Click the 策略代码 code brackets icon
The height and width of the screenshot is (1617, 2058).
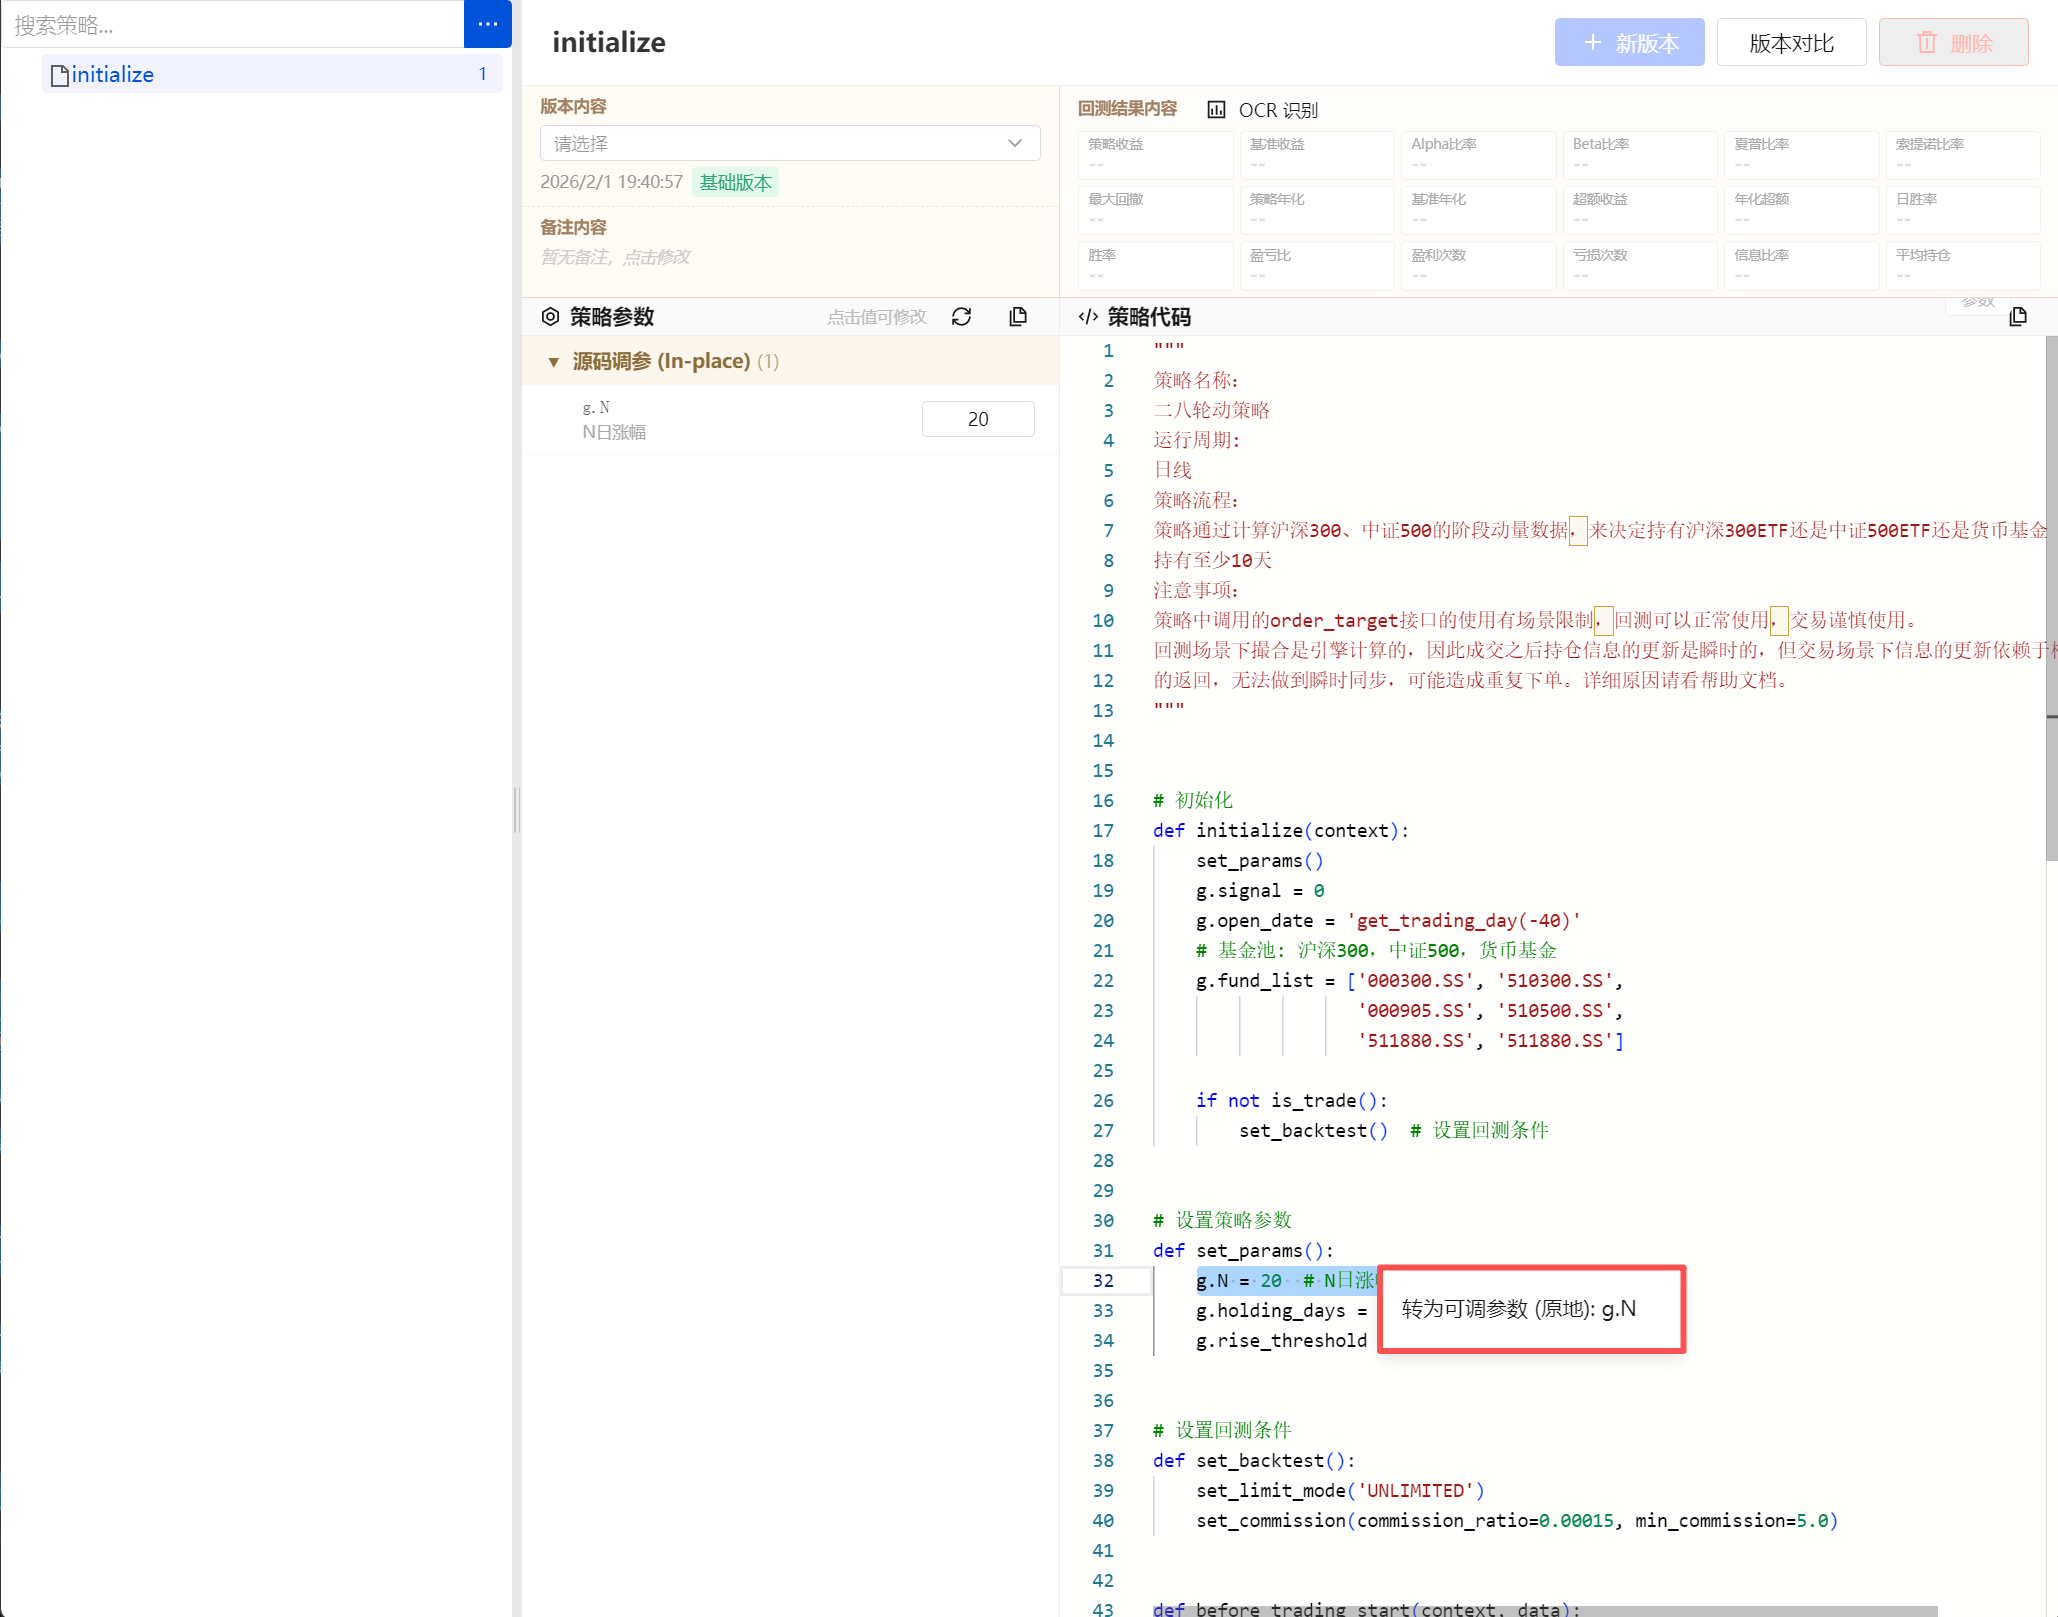(x=1088, y=317)
